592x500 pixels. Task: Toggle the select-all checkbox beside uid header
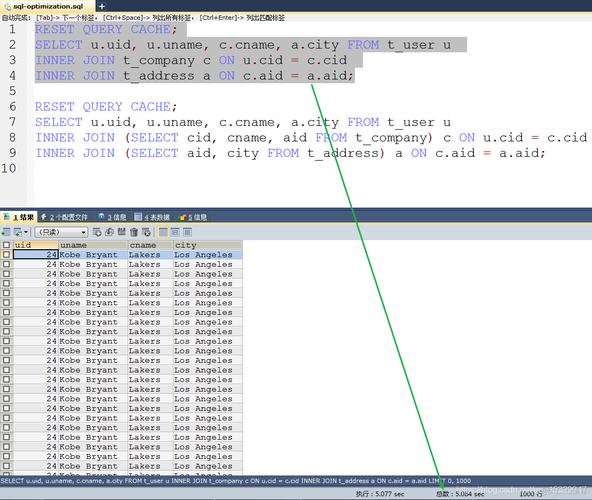click(6, 245)
